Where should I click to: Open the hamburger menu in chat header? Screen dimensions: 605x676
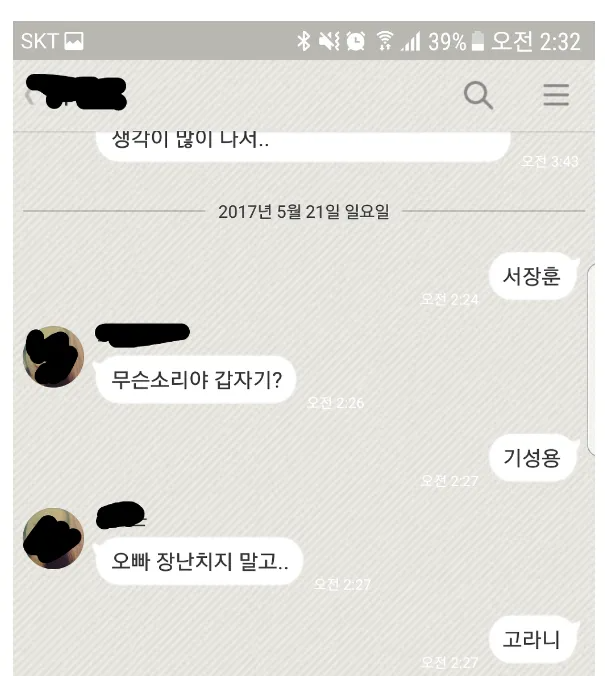click(x=556, y=95)
